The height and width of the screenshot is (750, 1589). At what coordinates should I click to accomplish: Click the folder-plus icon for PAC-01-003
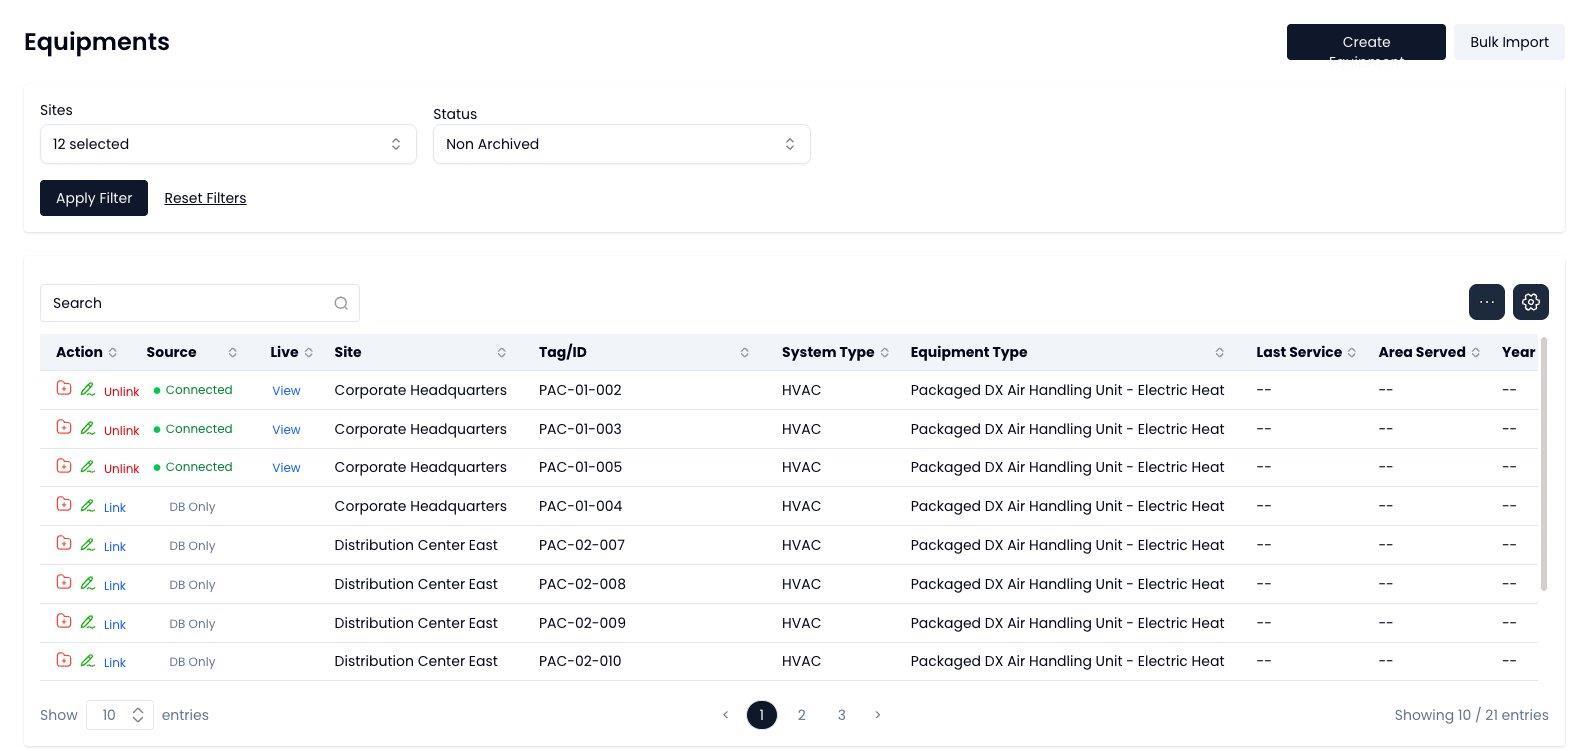tap(64, 427)
